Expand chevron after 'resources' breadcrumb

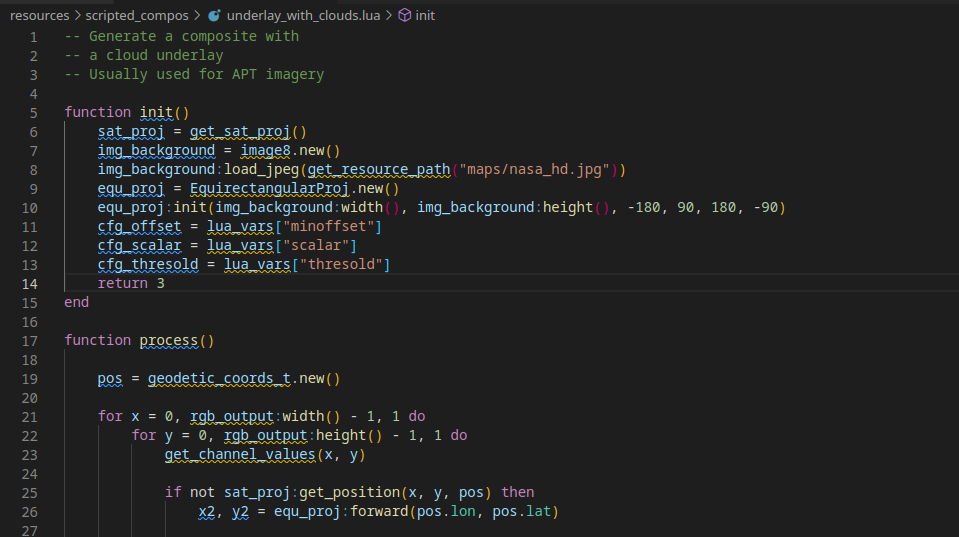coord(78,15)
